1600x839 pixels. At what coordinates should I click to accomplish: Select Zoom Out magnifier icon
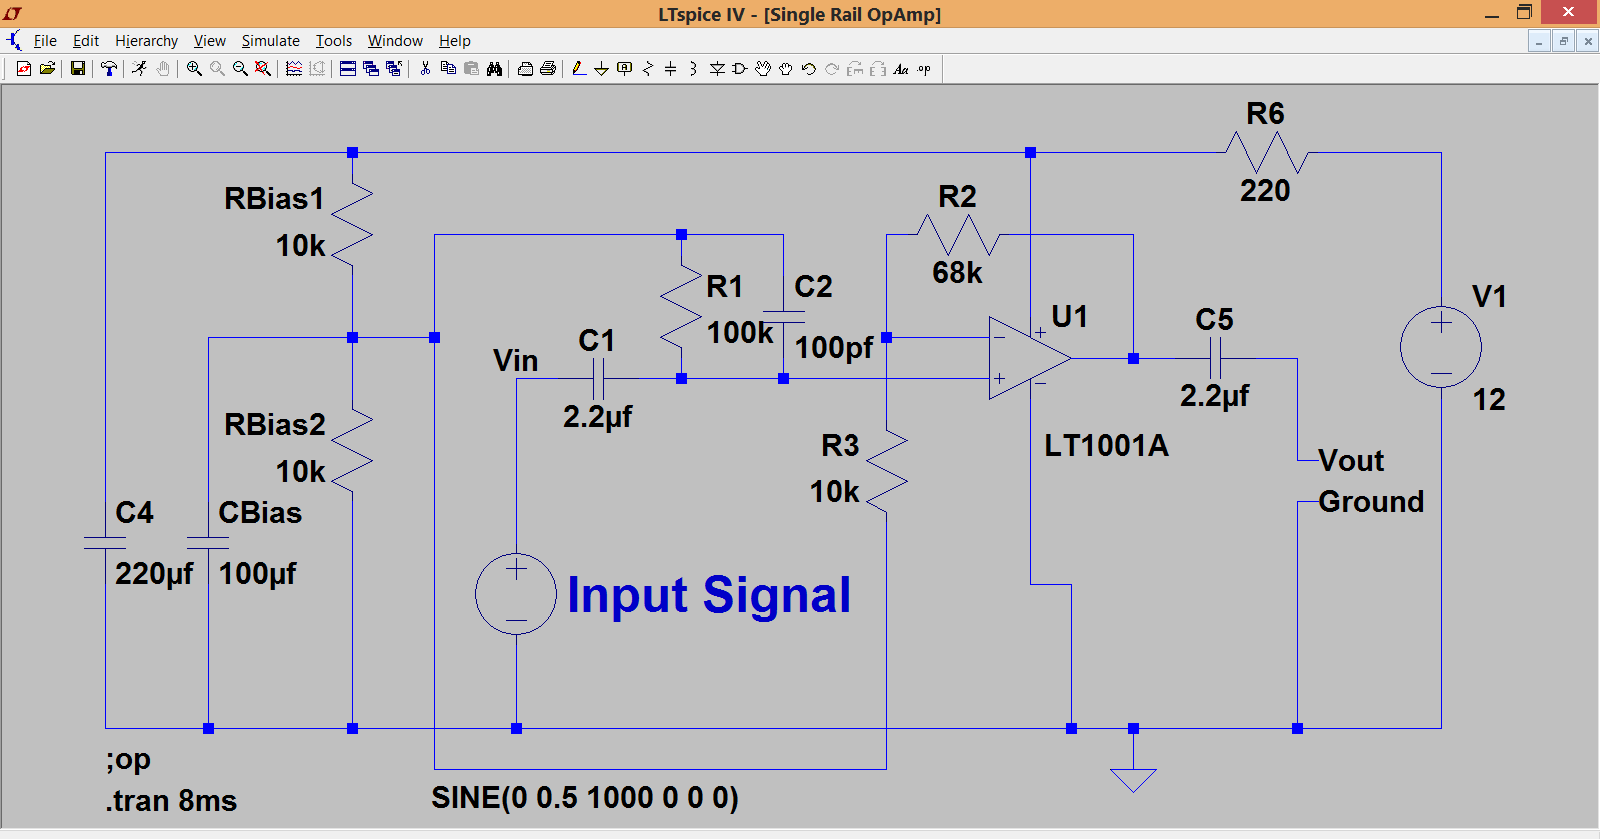tap(240, 69)
